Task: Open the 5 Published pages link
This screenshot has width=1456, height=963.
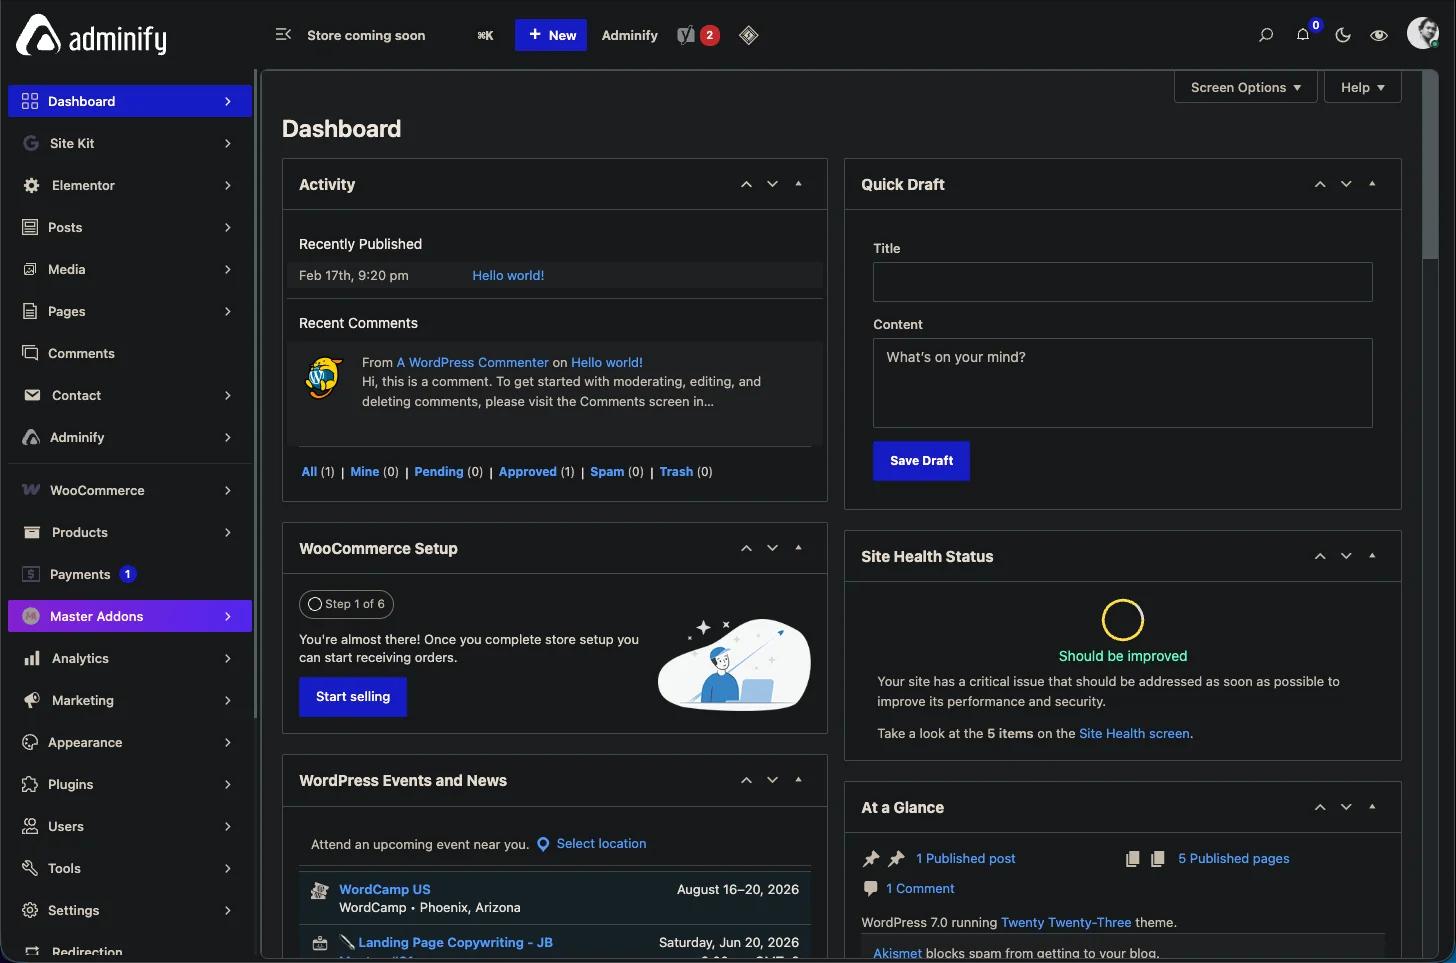Action: click(x=1234, y=858)
